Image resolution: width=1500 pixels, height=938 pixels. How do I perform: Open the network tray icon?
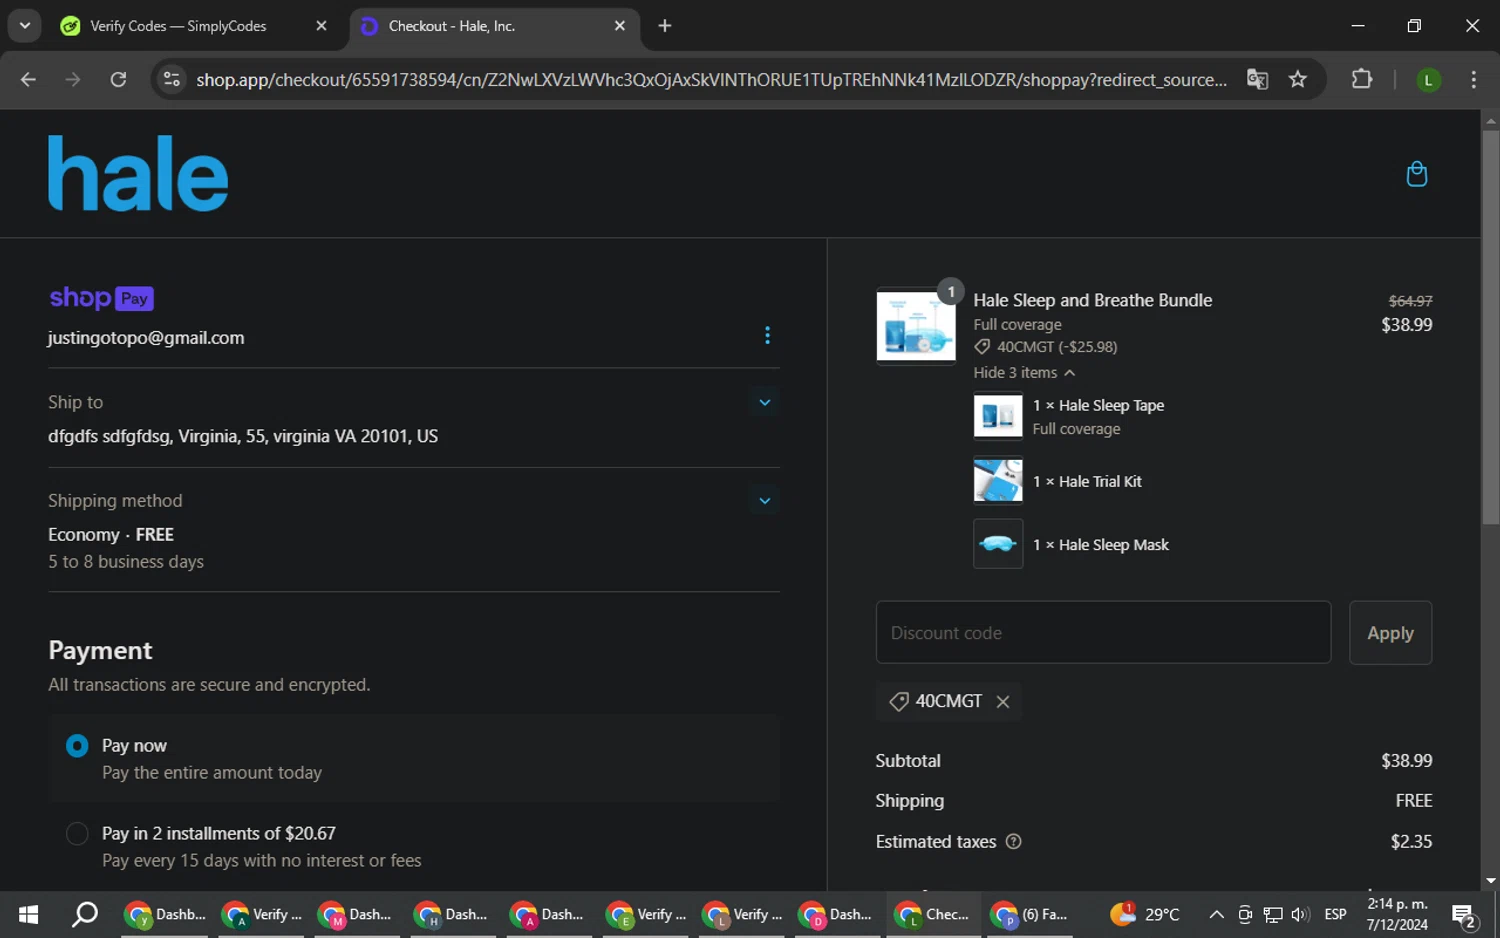tap(1272, 914)
